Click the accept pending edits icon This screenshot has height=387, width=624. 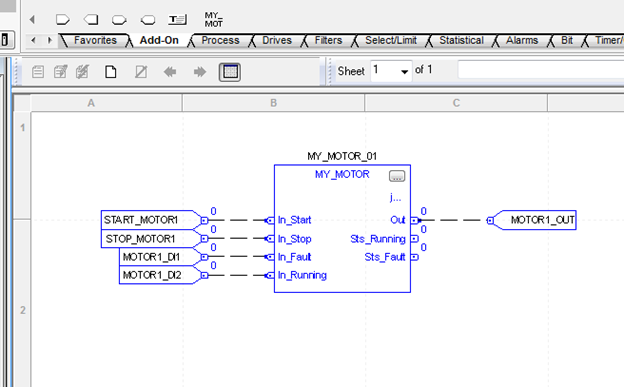click(x=60, y=72)
